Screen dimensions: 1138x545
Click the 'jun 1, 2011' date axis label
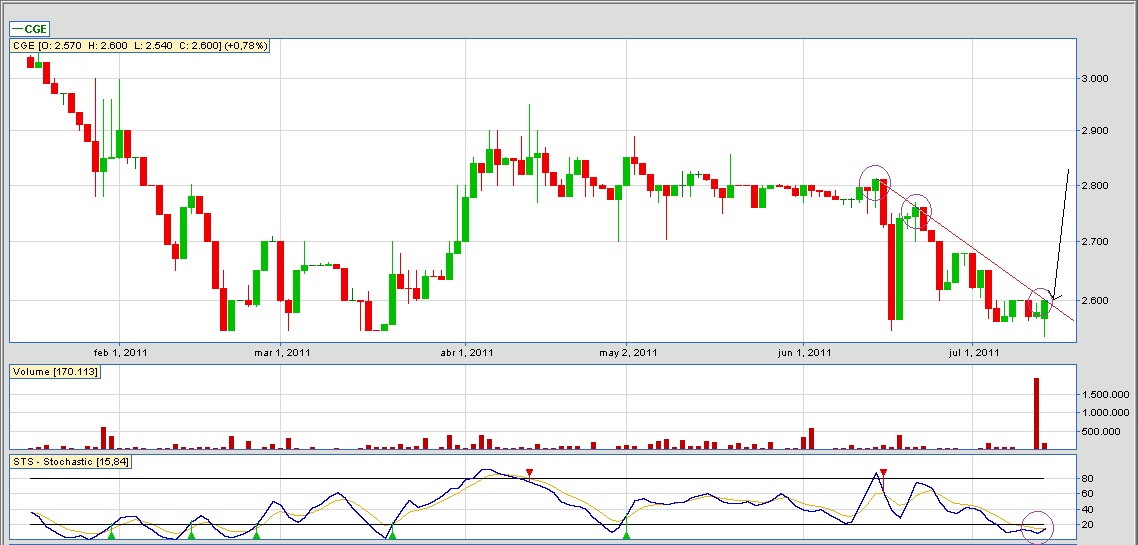[804, 352]
